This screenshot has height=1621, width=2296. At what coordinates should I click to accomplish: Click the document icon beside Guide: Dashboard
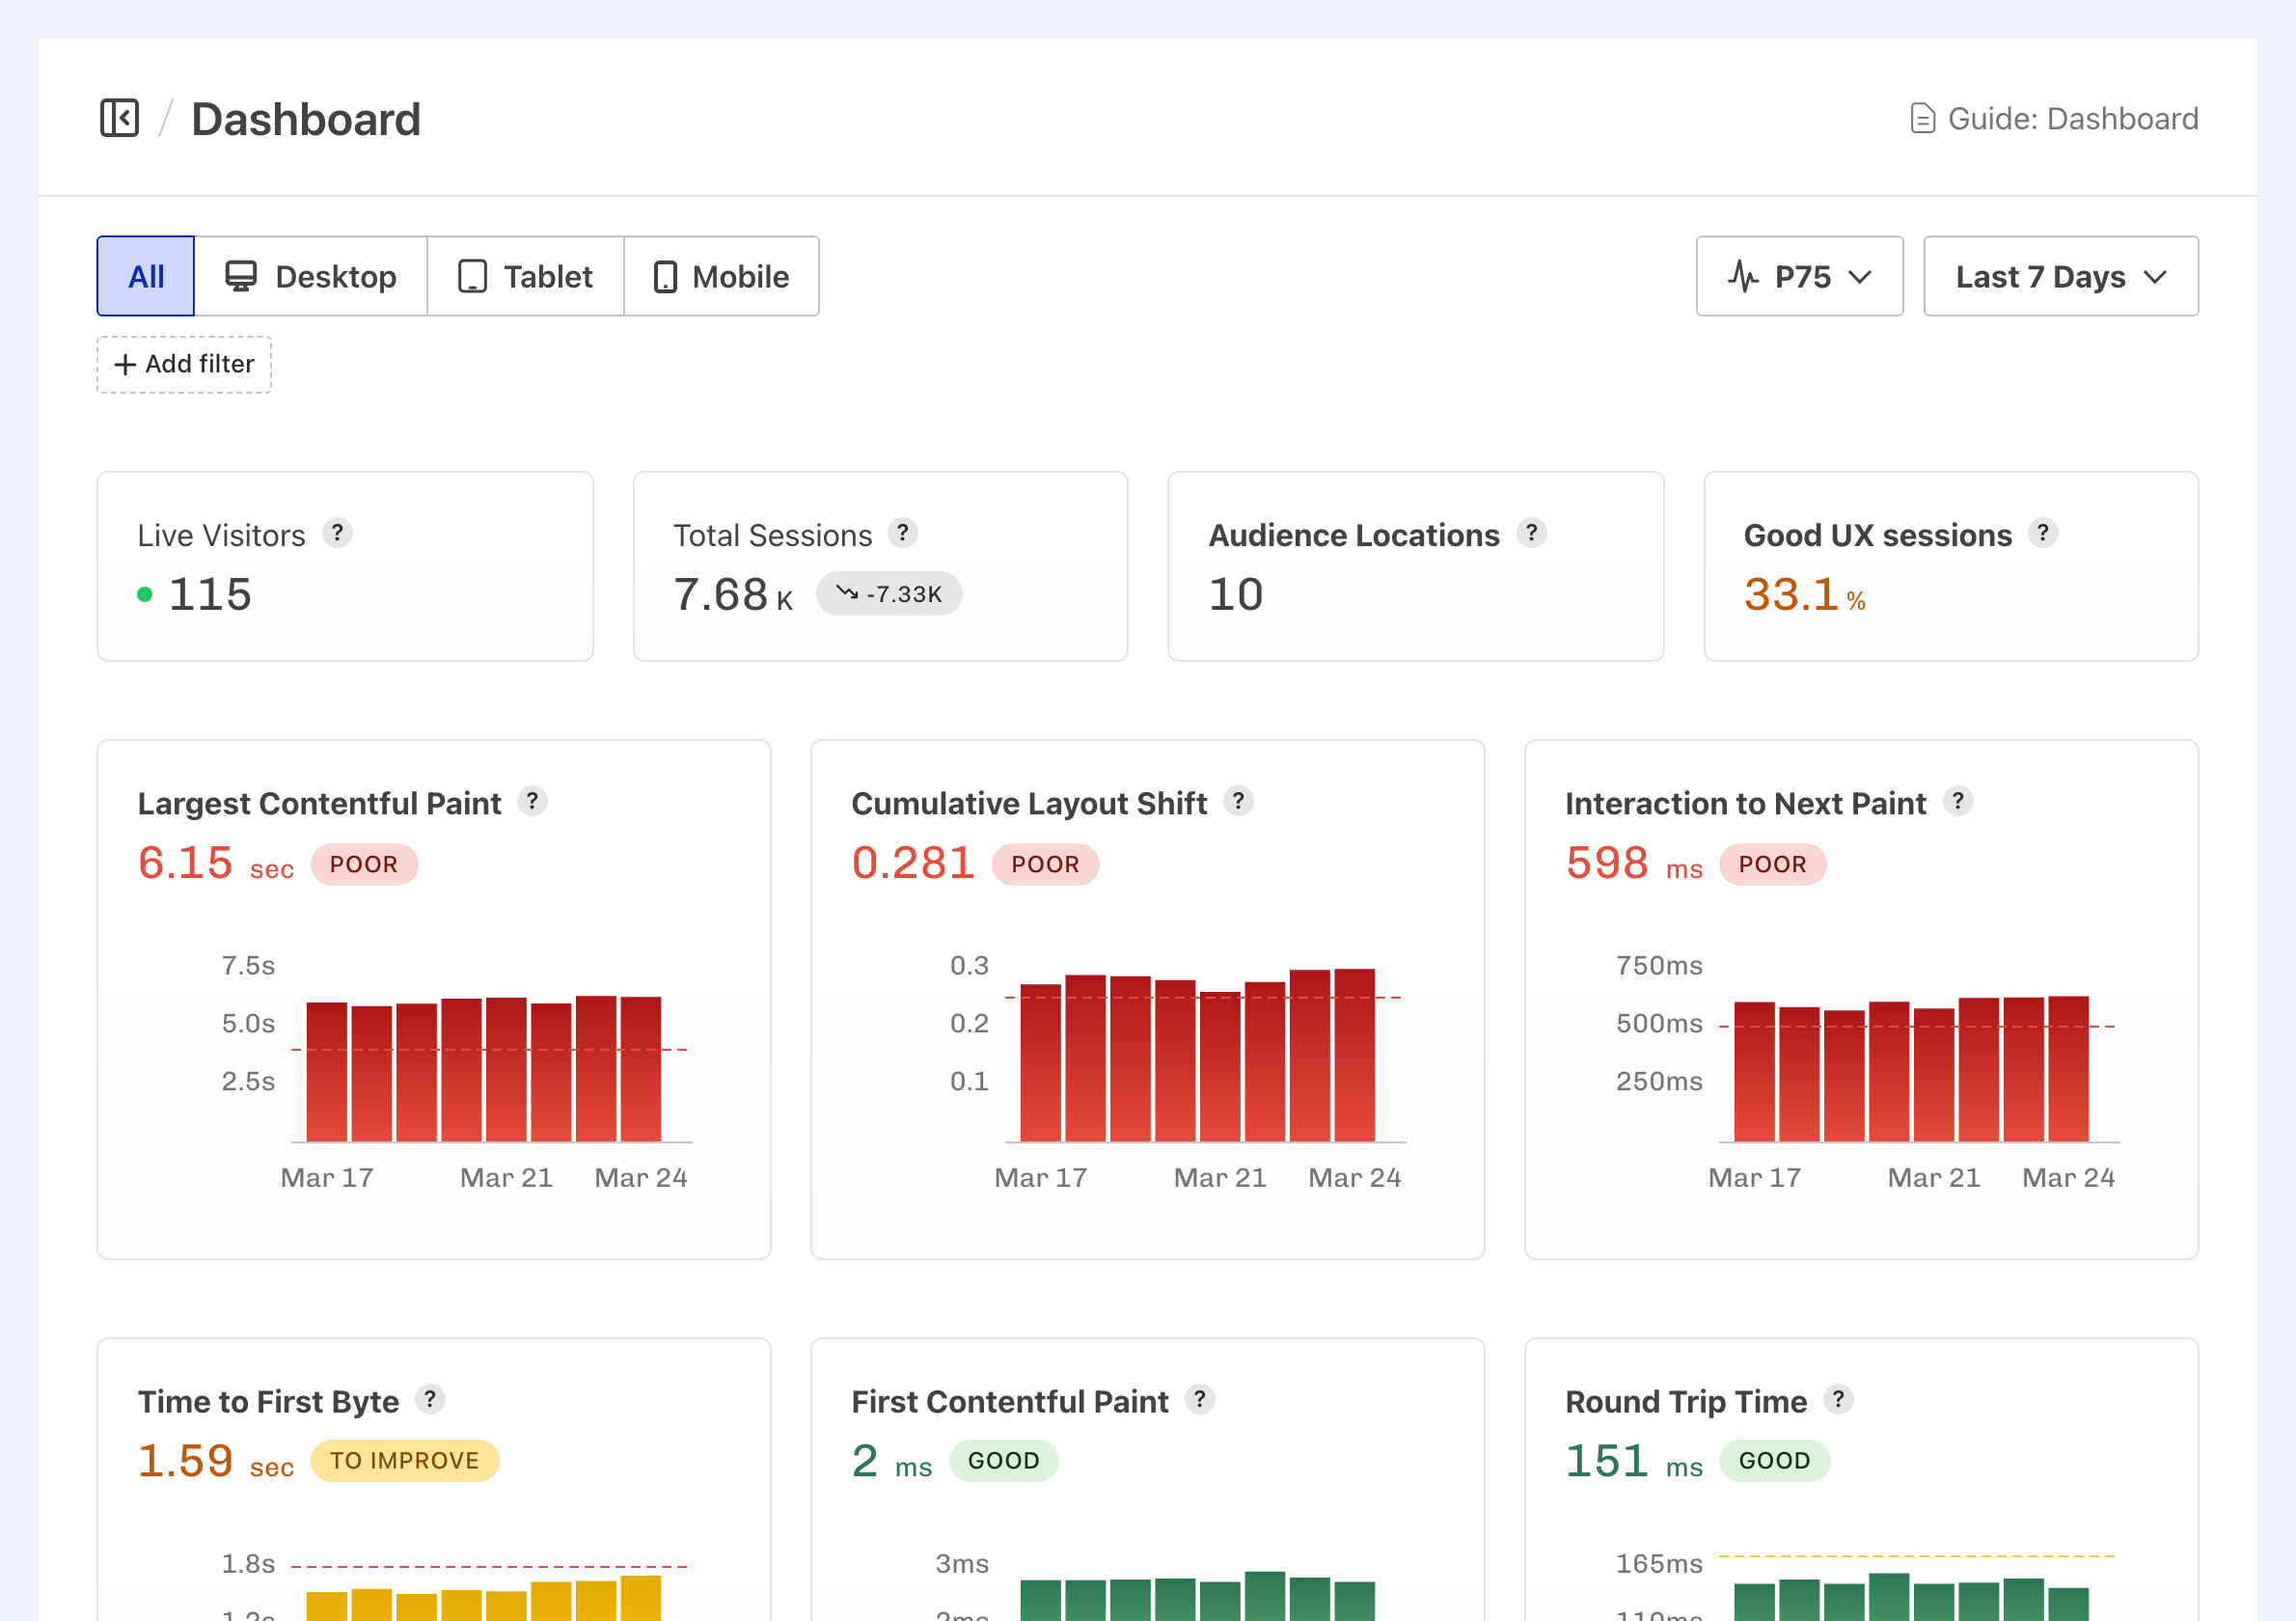point(1922,118)
